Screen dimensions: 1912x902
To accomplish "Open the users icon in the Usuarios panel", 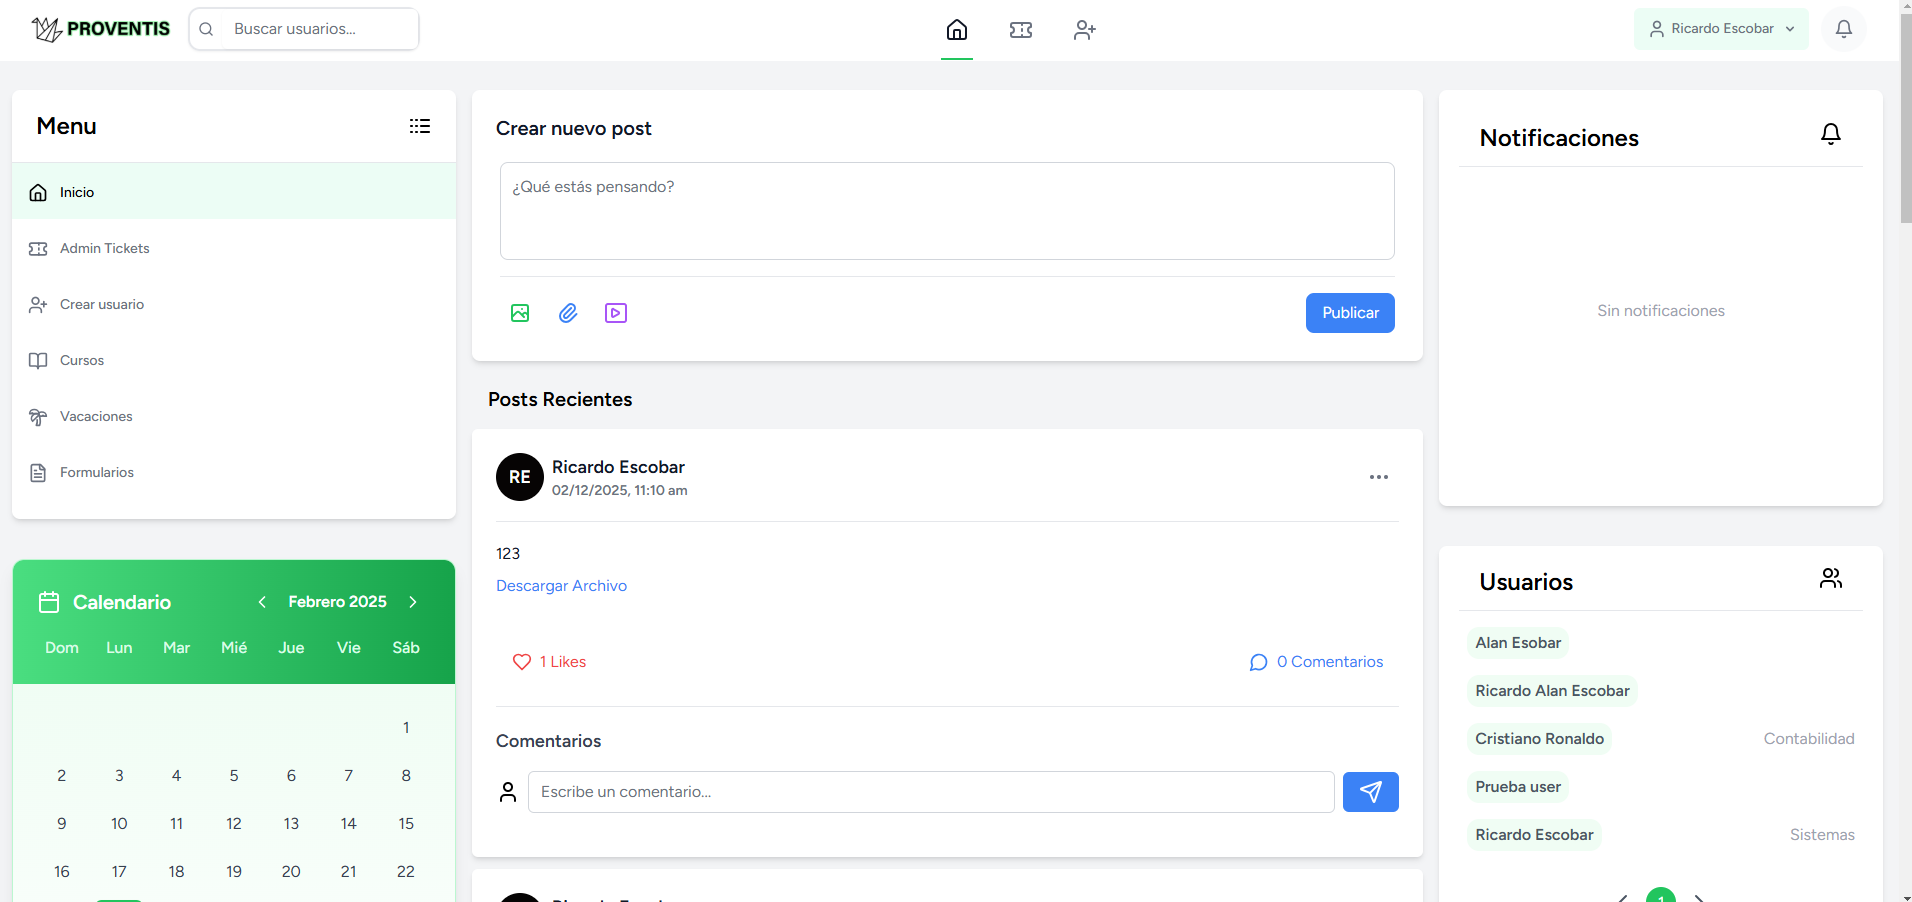I will [1831, 578].
